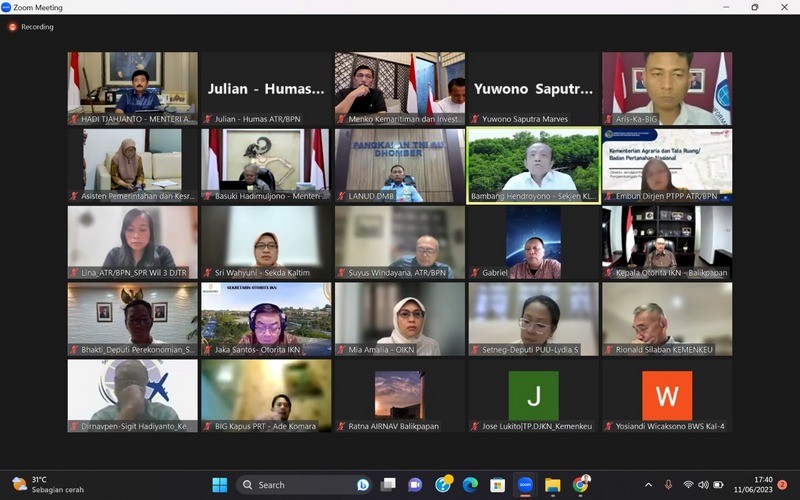Select Yosiandi Wicaksono's orange W avatar tile
The width and height of the screenshot is (800, 500).
[x=667, y=396]
